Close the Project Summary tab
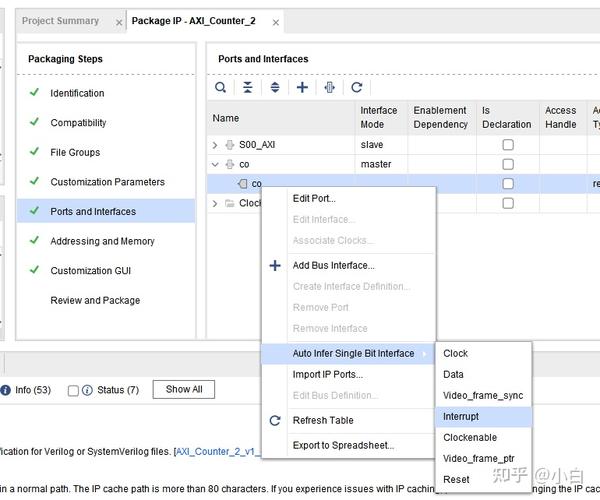Image resolution: width=600 pixels, height=500 pixels. [x=119, y=22]
